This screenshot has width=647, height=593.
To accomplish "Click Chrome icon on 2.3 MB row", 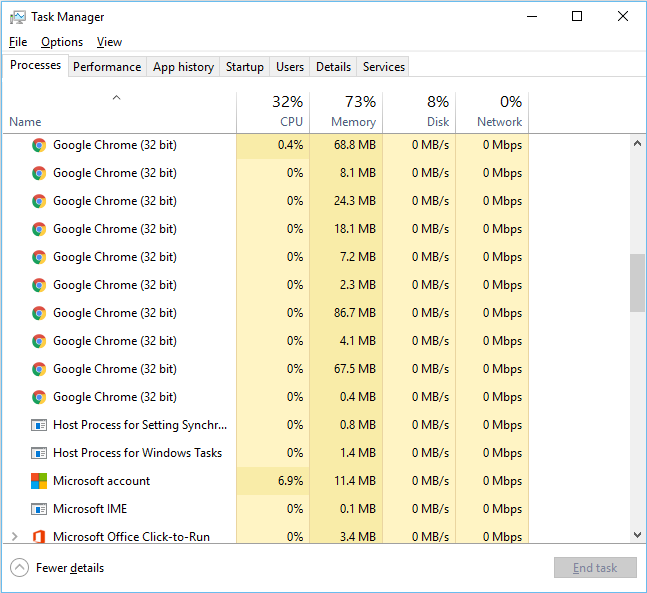I will (39, 286).
